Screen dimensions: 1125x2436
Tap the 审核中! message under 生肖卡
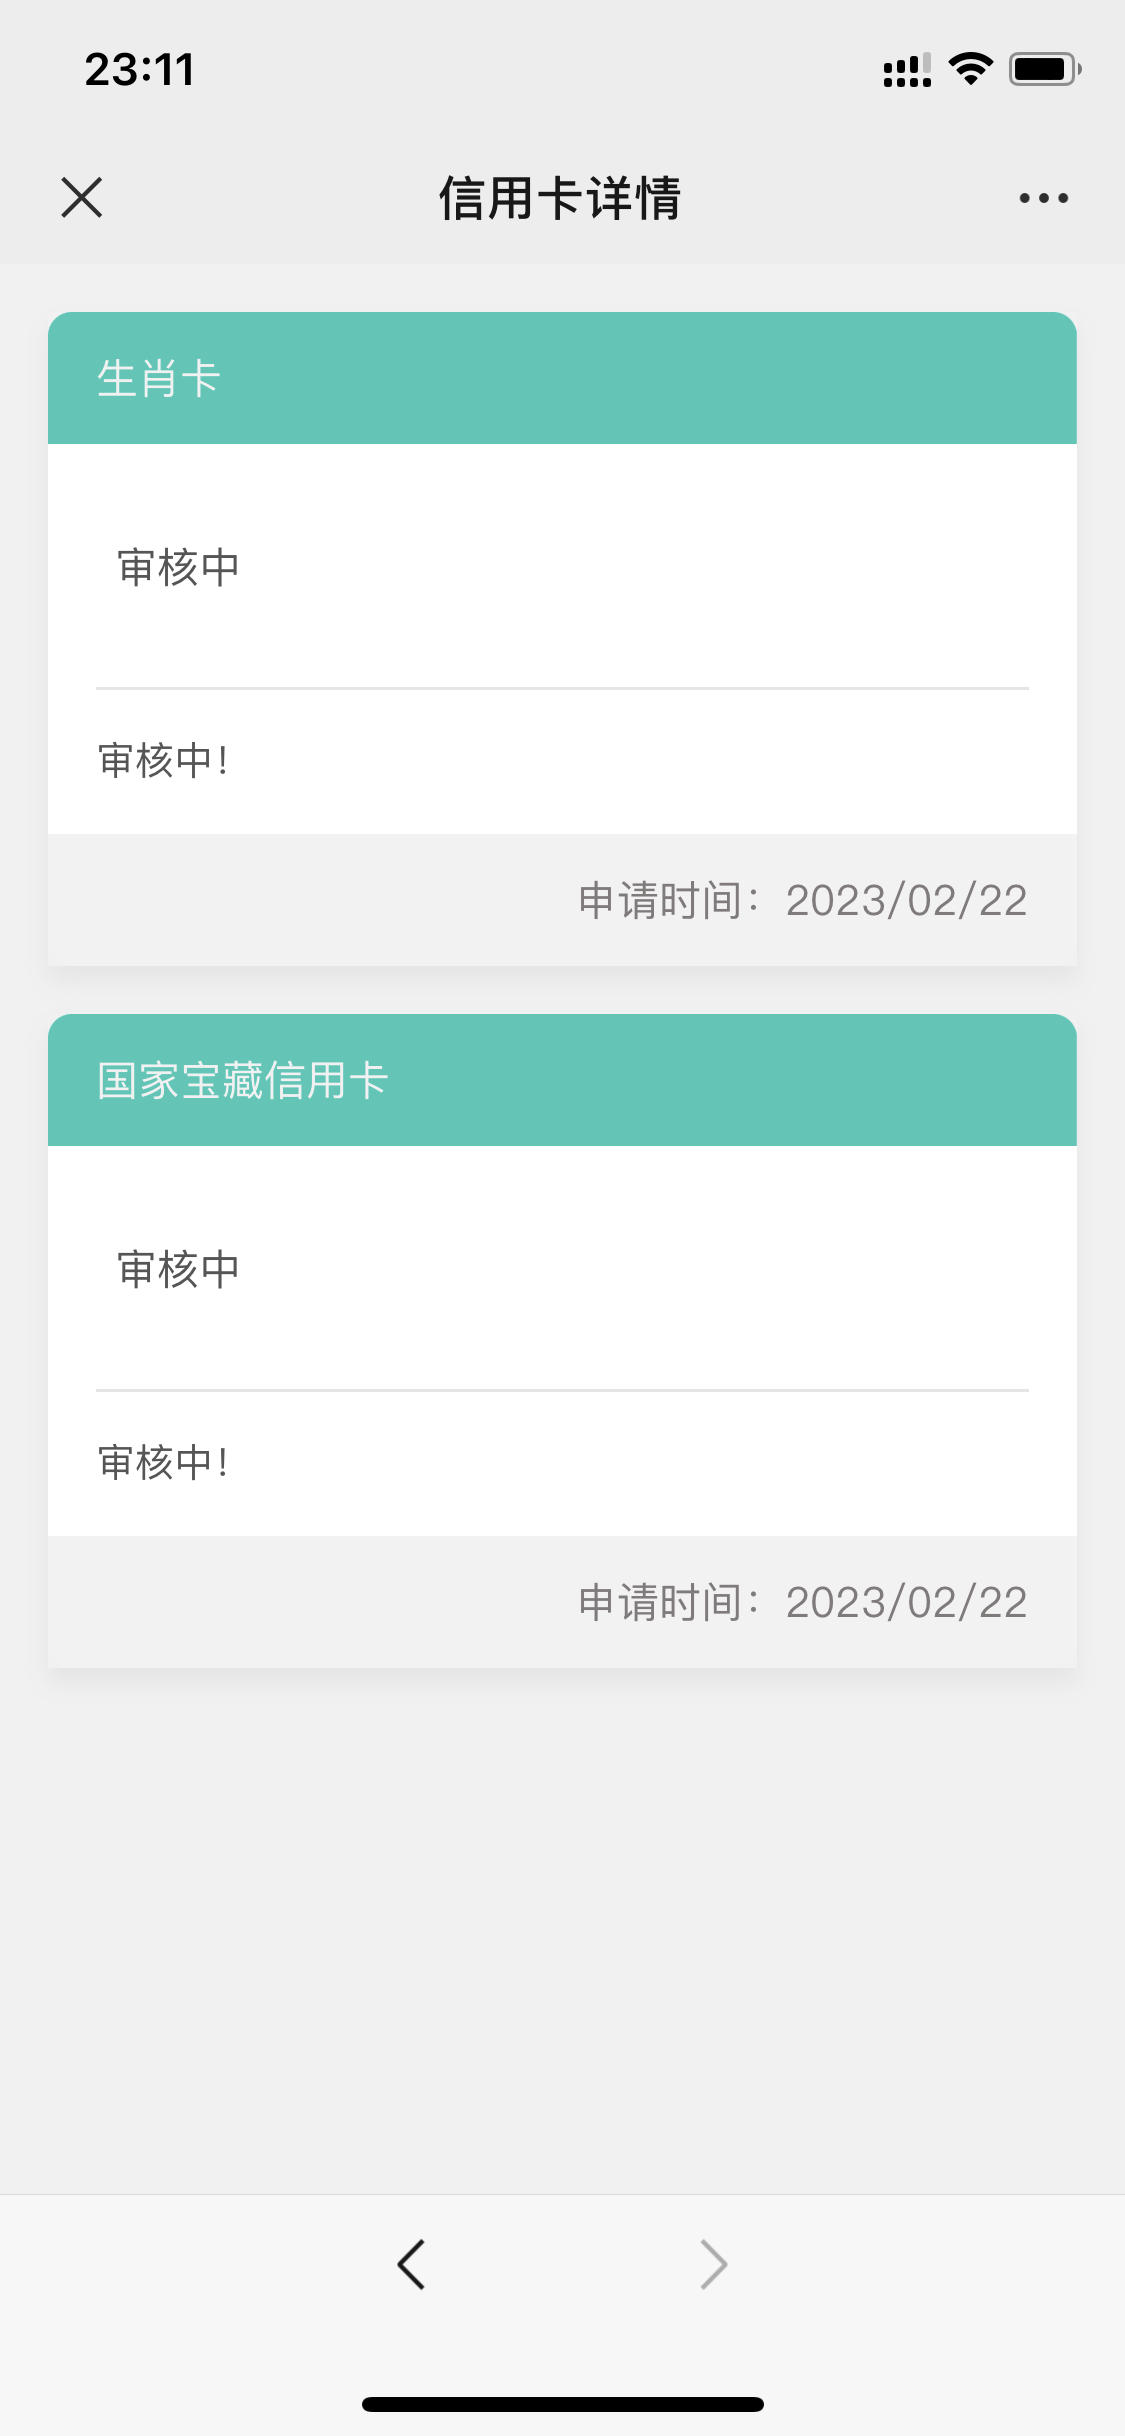coord(163,761)
